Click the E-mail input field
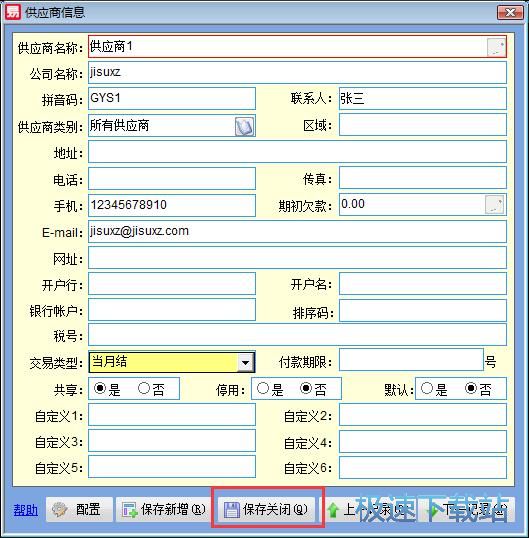This screenshot has width=529, height=538. (x=297, y=232)
